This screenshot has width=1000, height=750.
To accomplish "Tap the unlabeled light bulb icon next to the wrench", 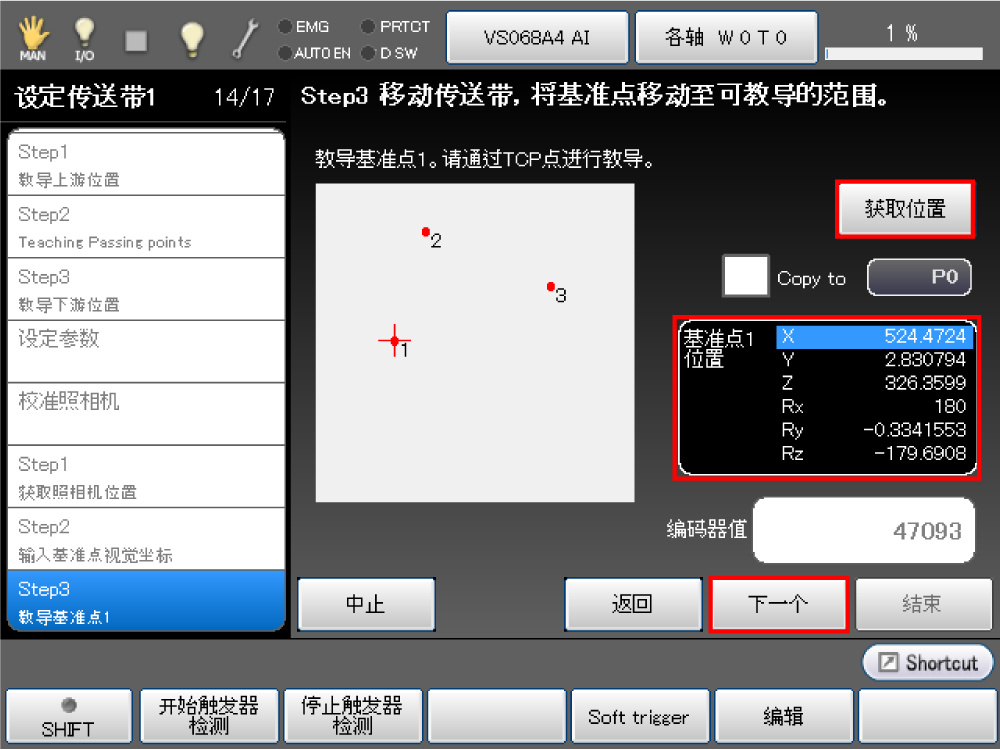I will [191, 38].
